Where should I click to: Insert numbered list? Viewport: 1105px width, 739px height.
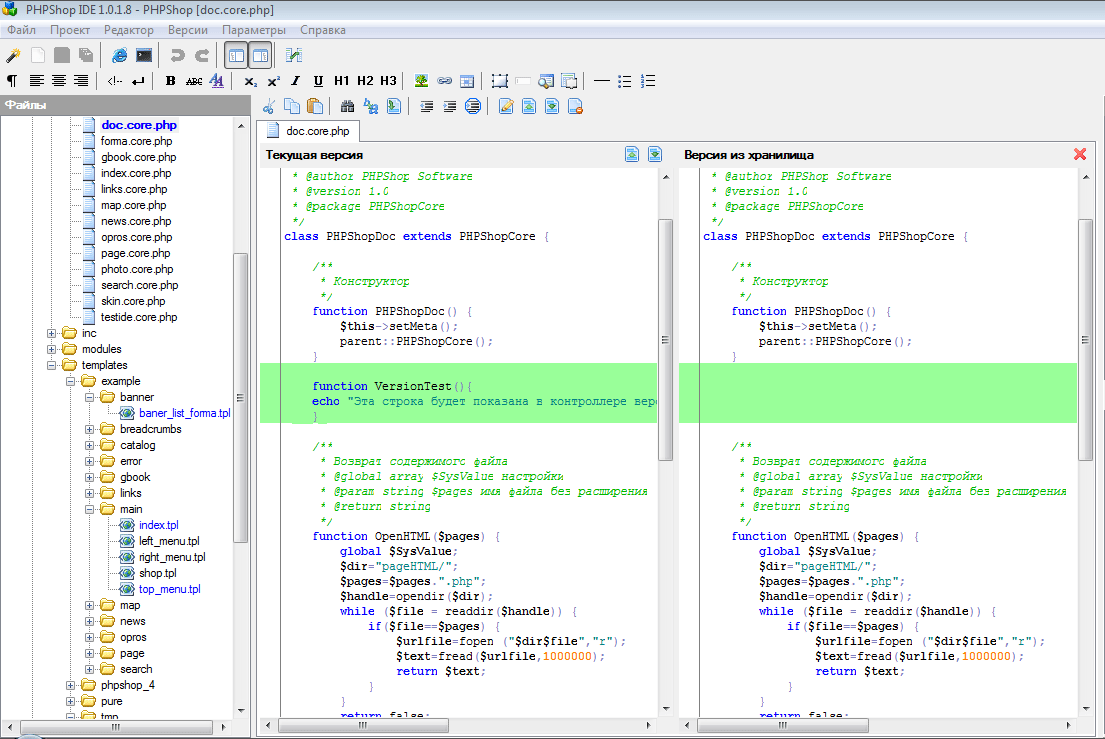coord(648,81)
